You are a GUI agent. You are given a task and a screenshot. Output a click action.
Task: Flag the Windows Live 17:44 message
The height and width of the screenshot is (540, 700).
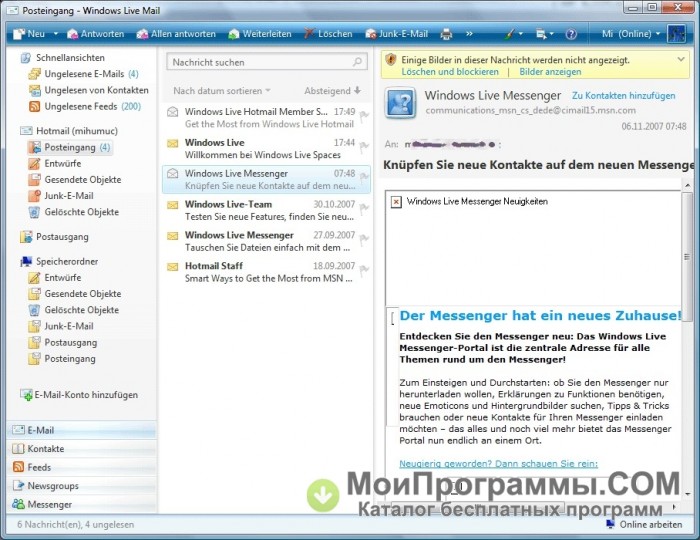[364, 147]
